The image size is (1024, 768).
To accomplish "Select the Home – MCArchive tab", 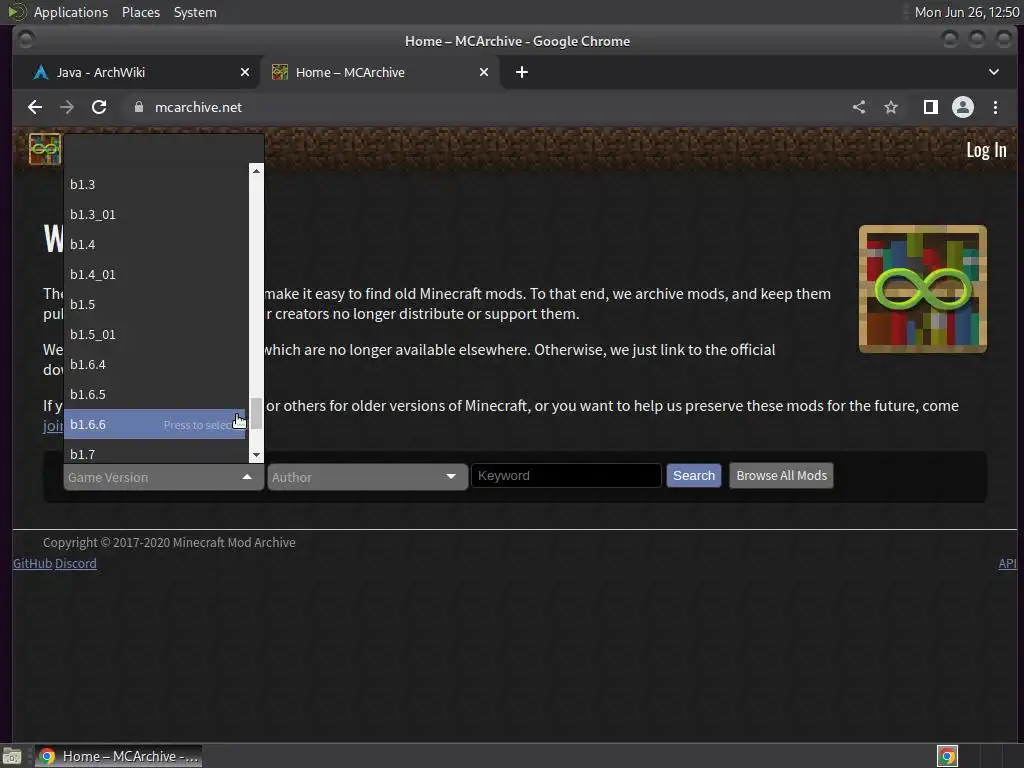I will [x=381, y=72].
